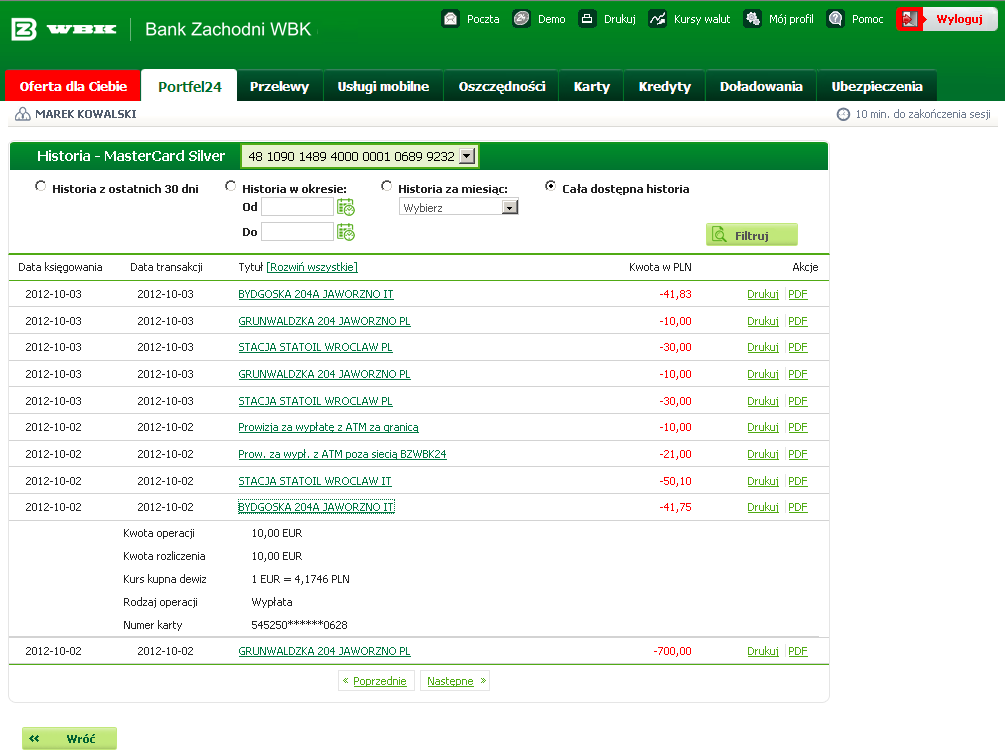The height and width of the screenshot is (756, 1005).
Task: Open calendar picker for the Od date
Action: 345,207
